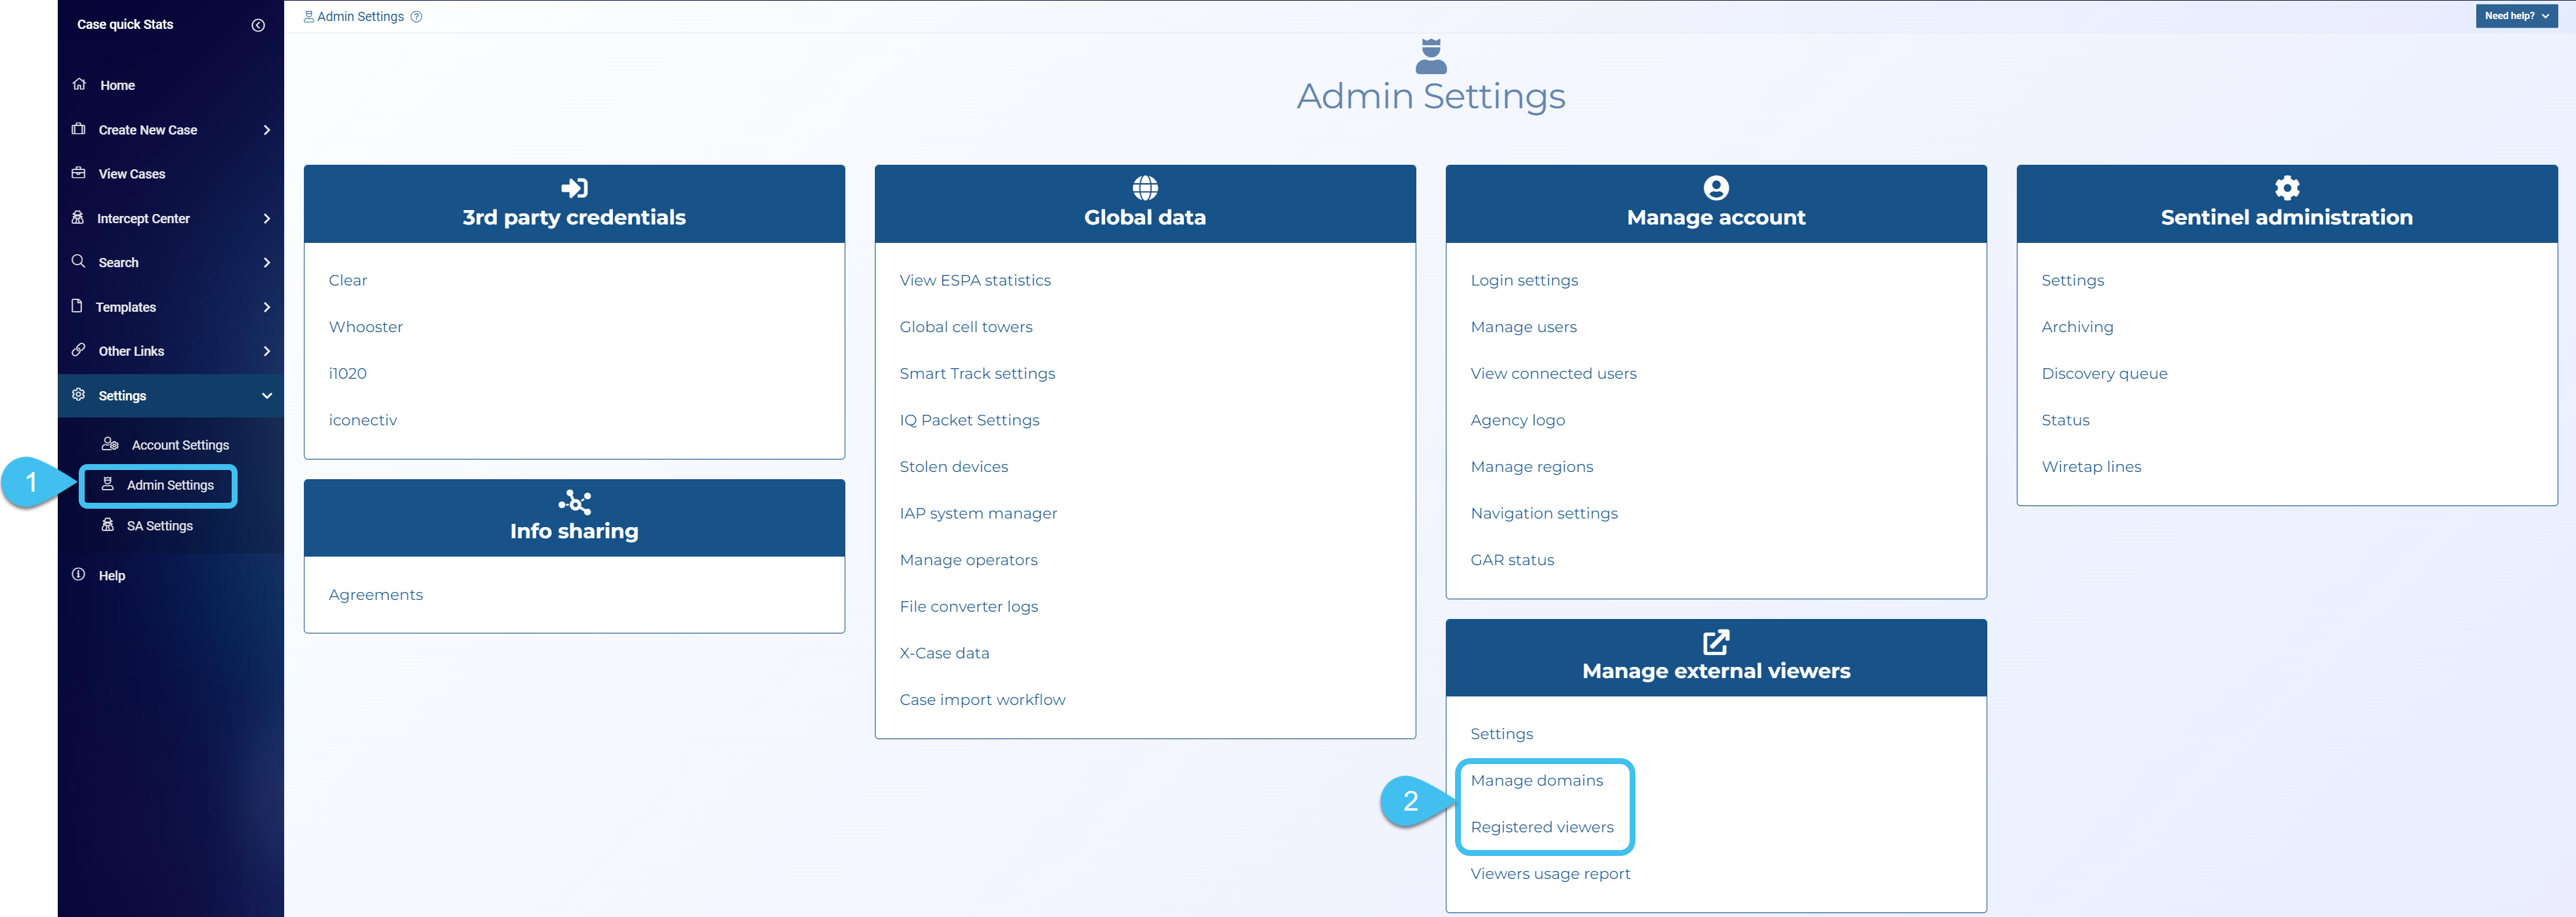This screenshot has width=2576, height=917.
Task: Open the Manage domains link
Action: (1536, 781)
